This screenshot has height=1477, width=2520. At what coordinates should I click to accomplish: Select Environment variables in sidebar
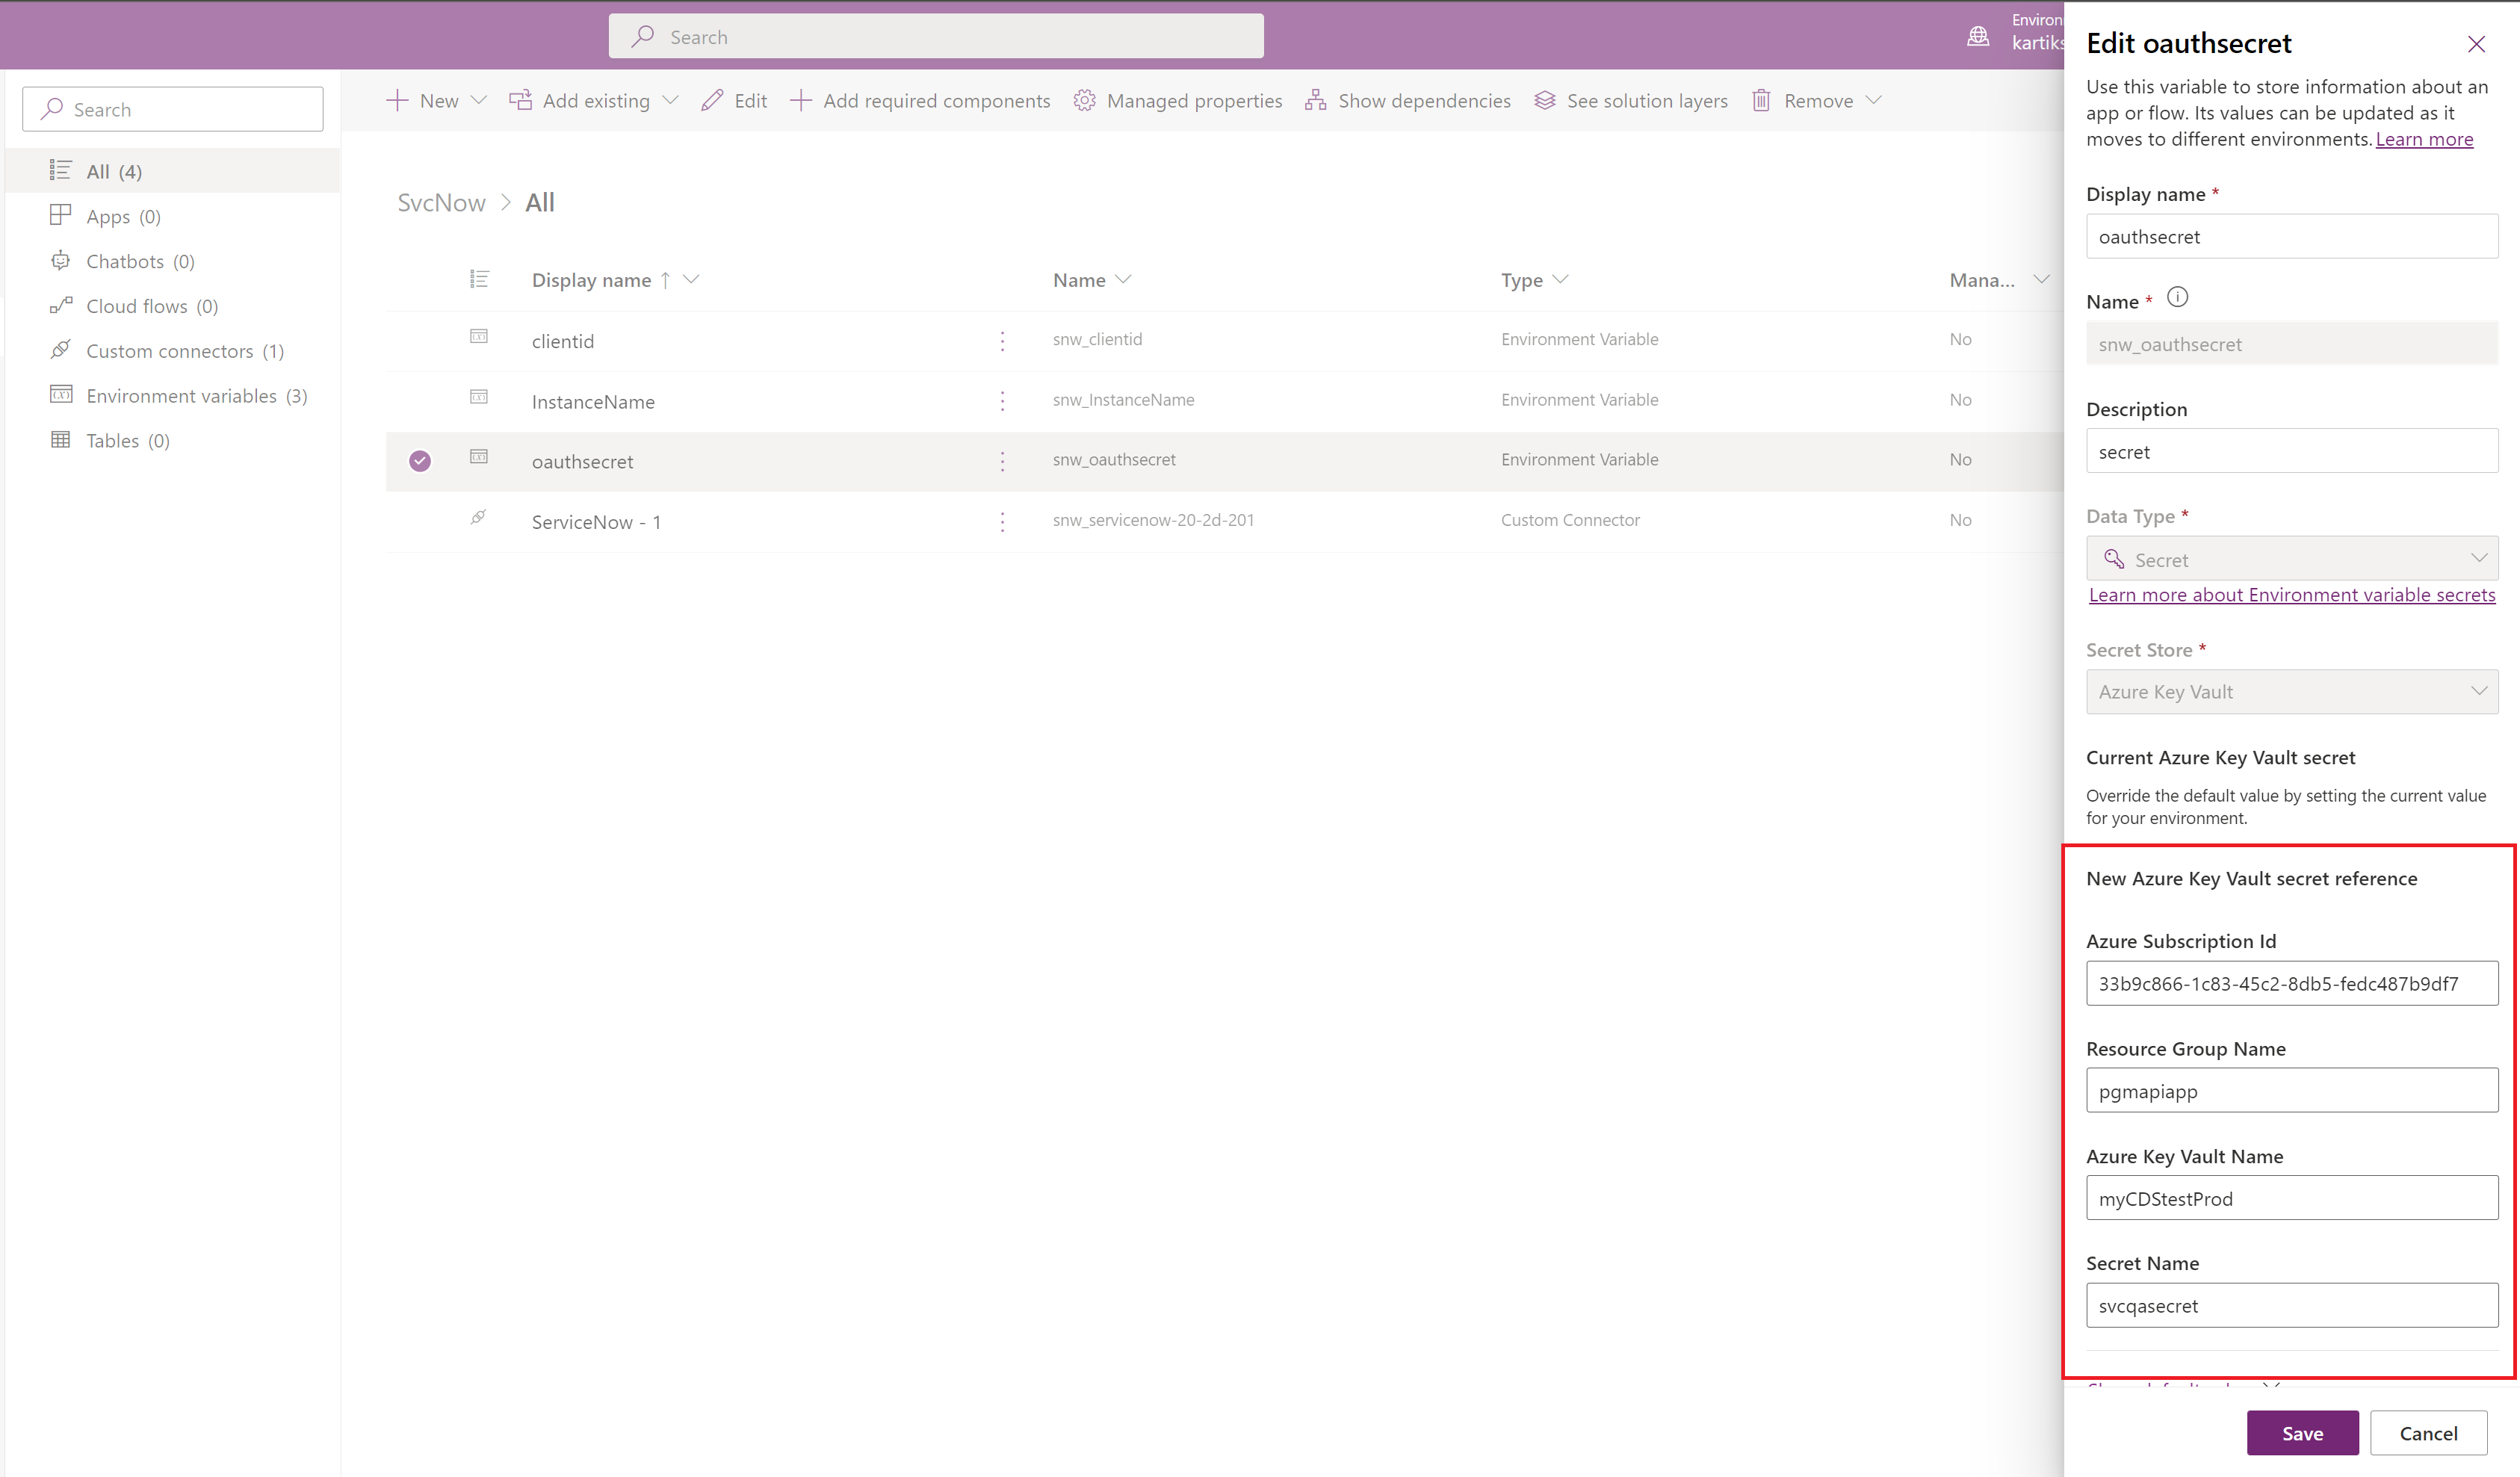181,396
